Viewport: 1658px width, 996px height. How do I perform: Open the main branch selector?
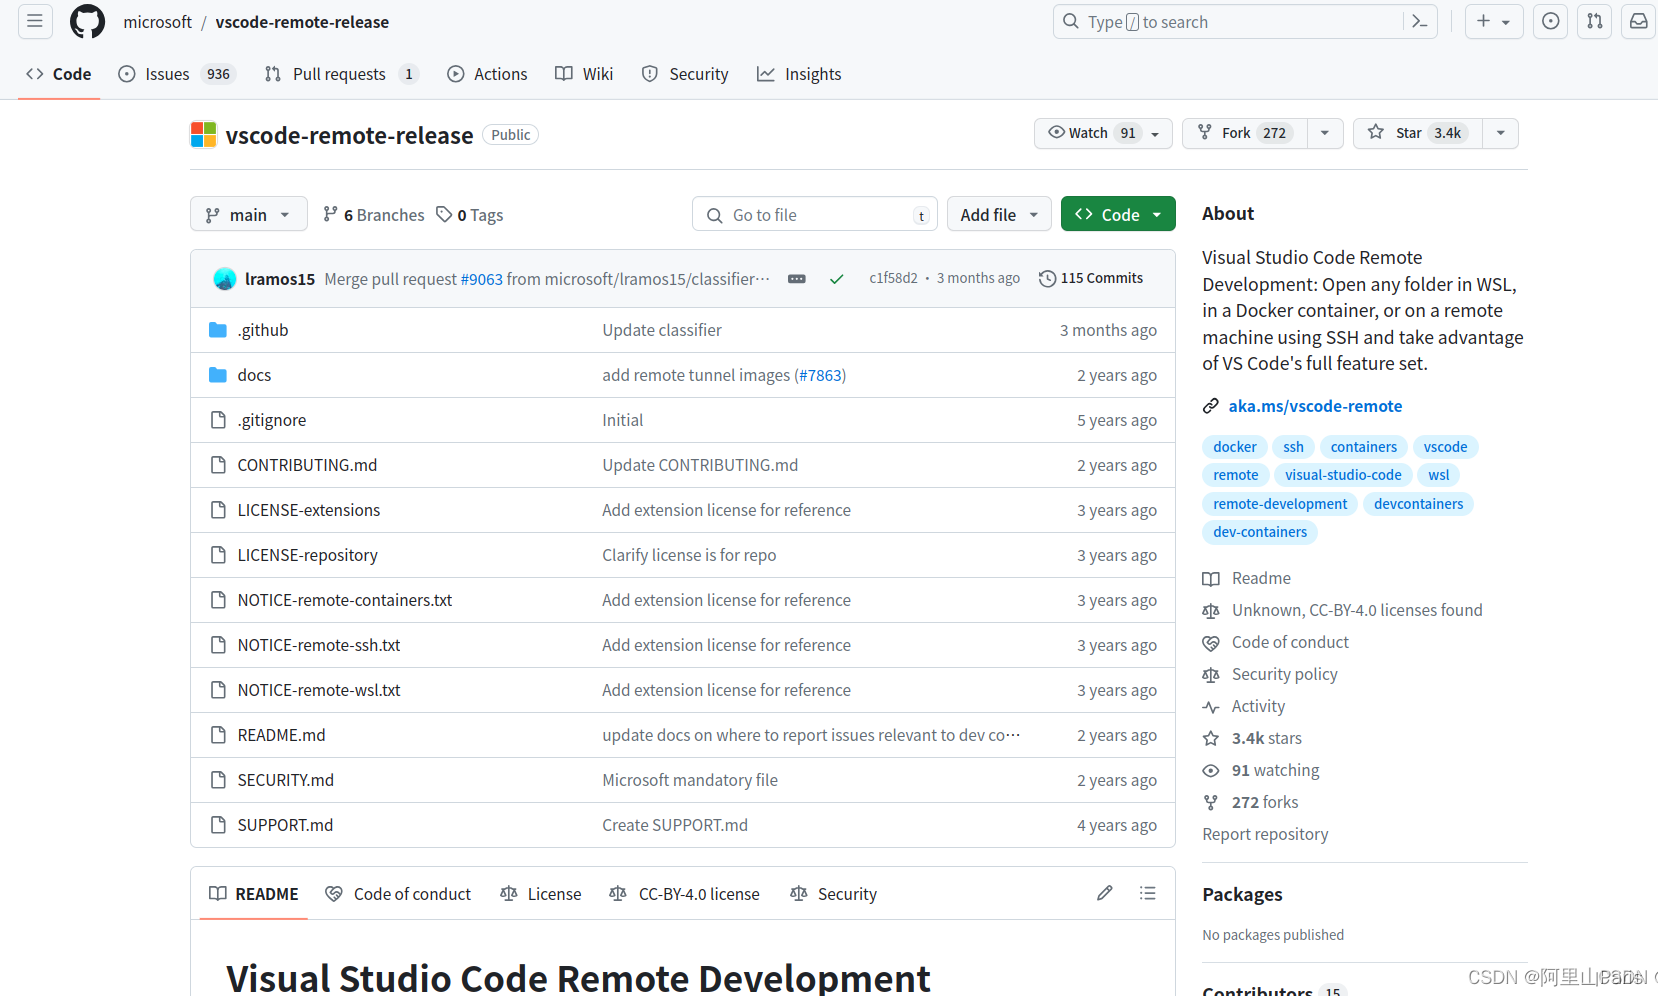coord(249,215)
